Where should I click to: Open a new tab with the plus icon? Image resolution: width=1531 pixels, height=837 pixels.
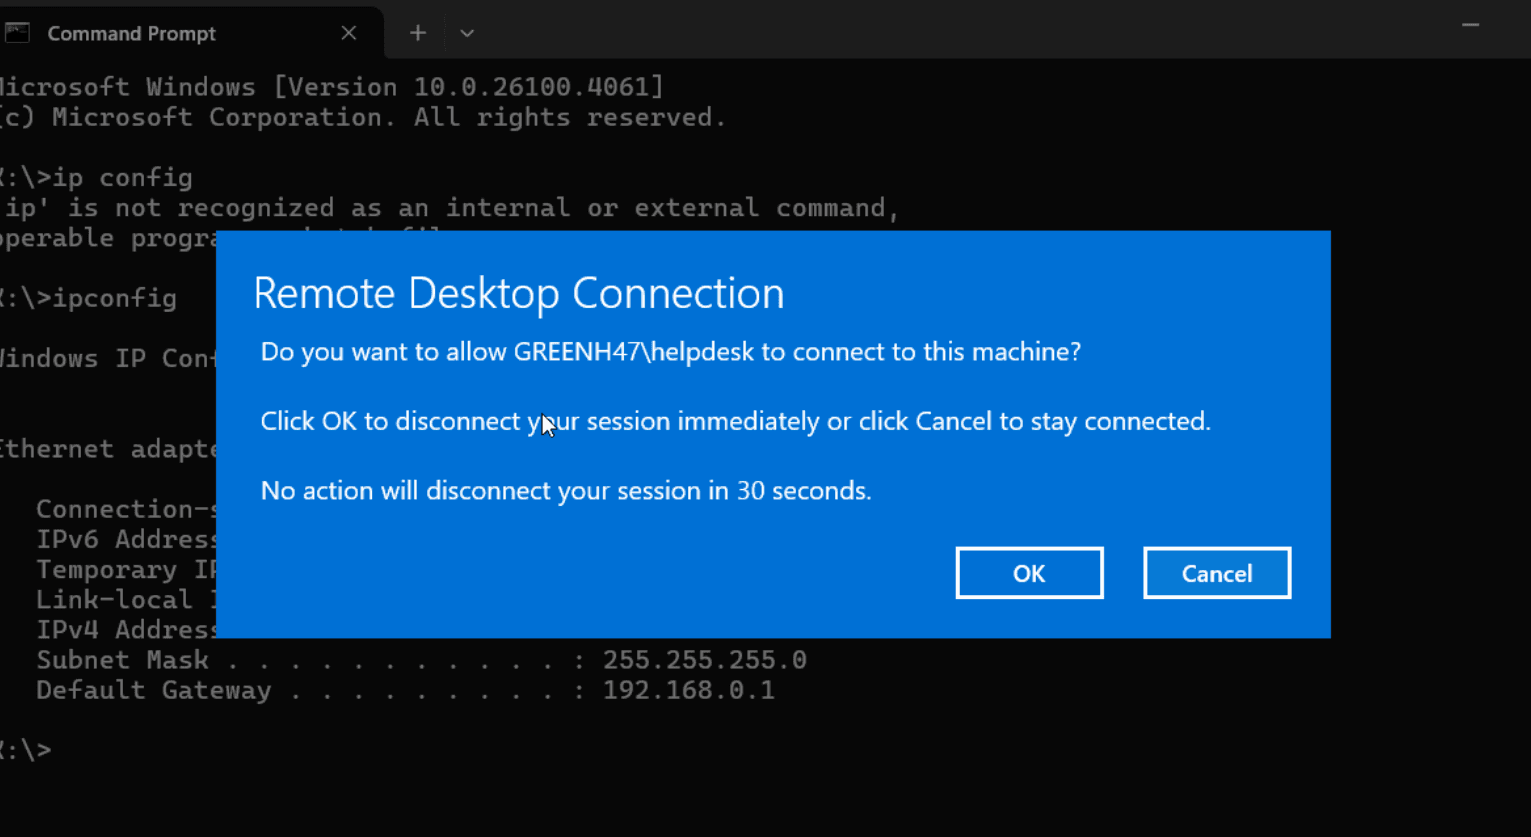click(418, 33)
